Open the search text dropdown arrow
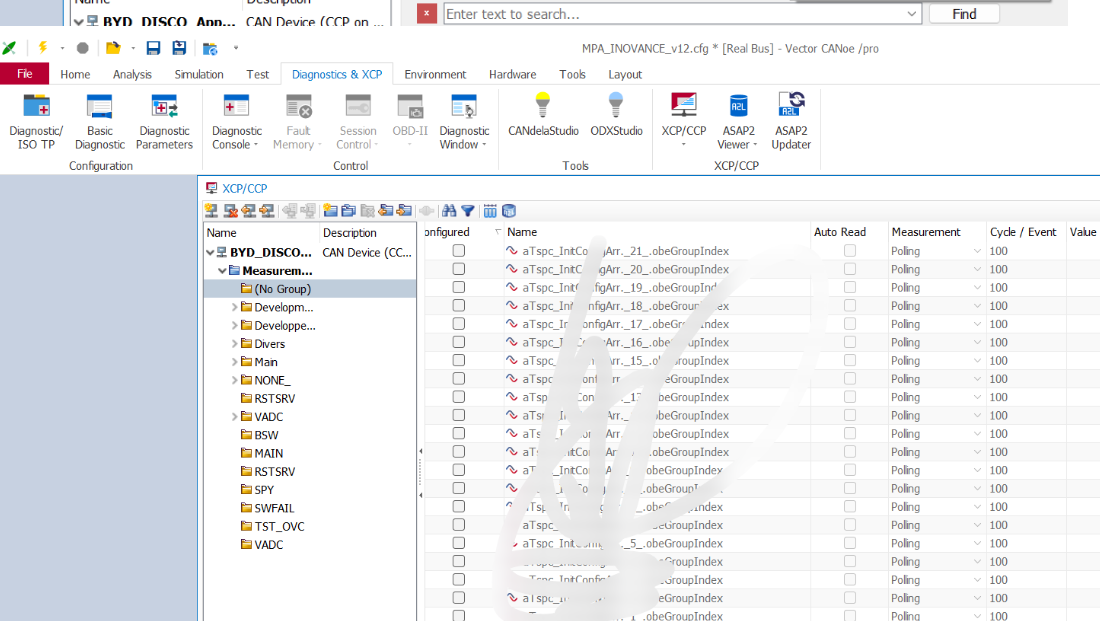1101x621 pixels. [x=911, y=14]
